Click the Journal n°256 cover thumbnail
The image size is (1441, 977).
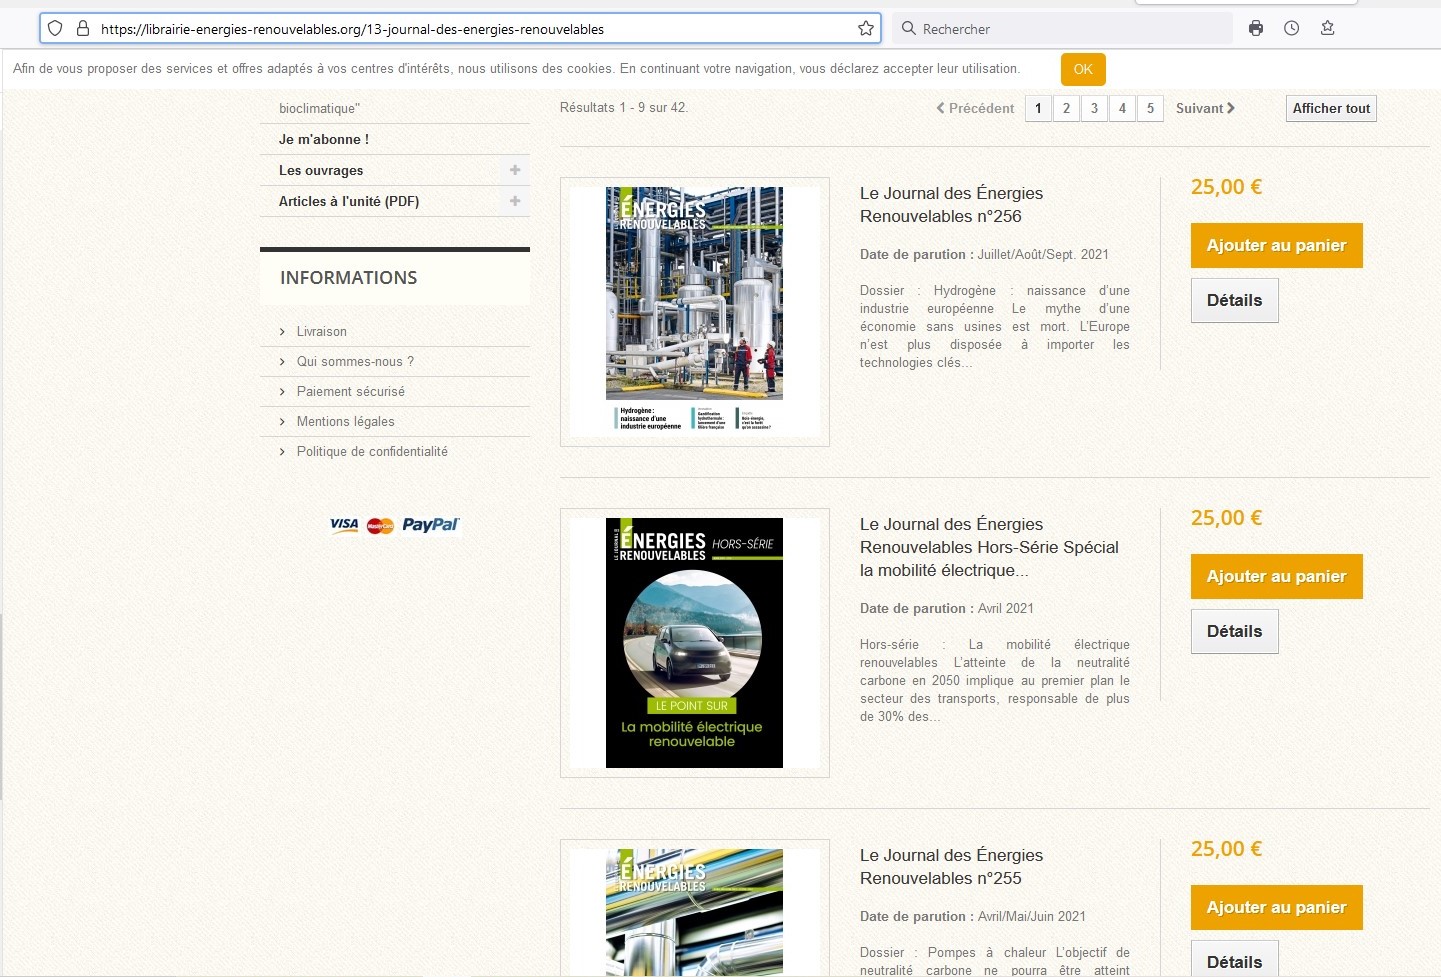[694, 311]
